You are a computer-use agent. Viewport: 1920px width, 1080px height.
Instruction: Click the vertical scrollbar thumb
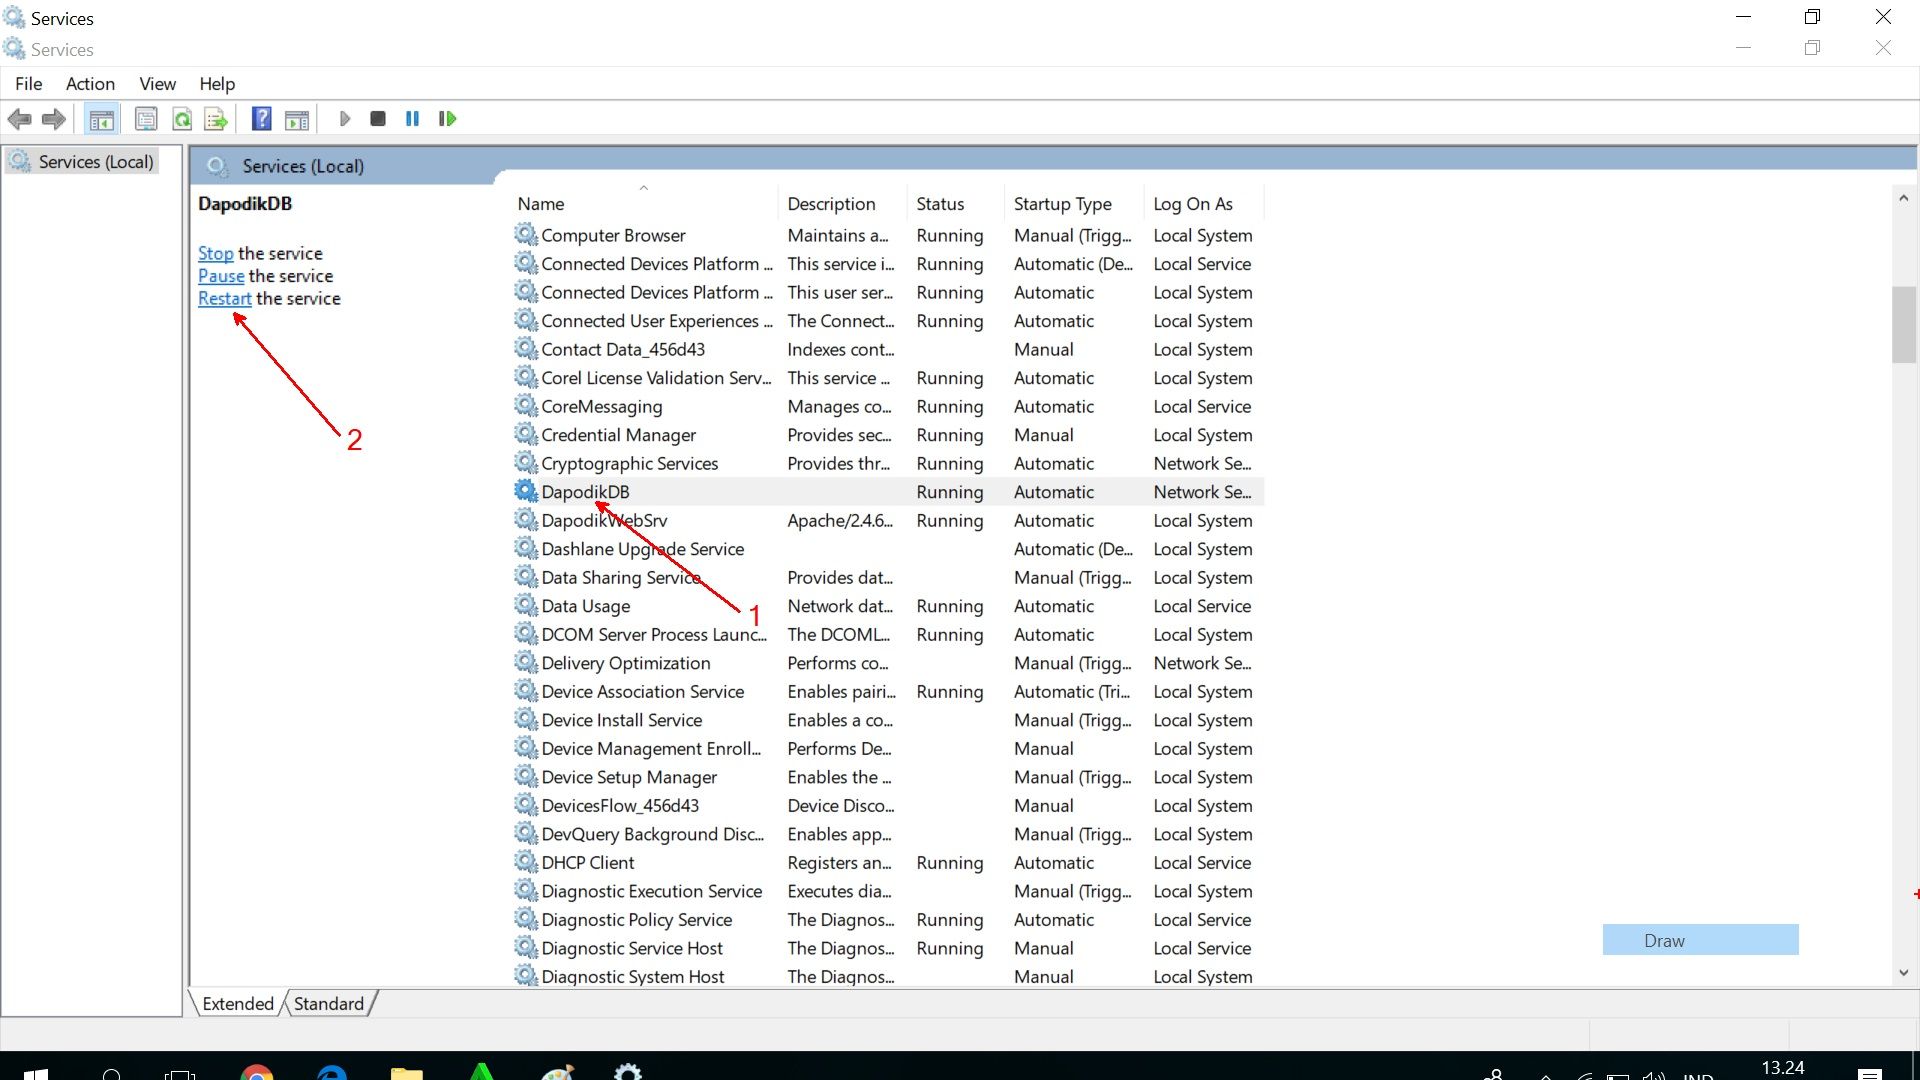click(x=1903, y=325)
